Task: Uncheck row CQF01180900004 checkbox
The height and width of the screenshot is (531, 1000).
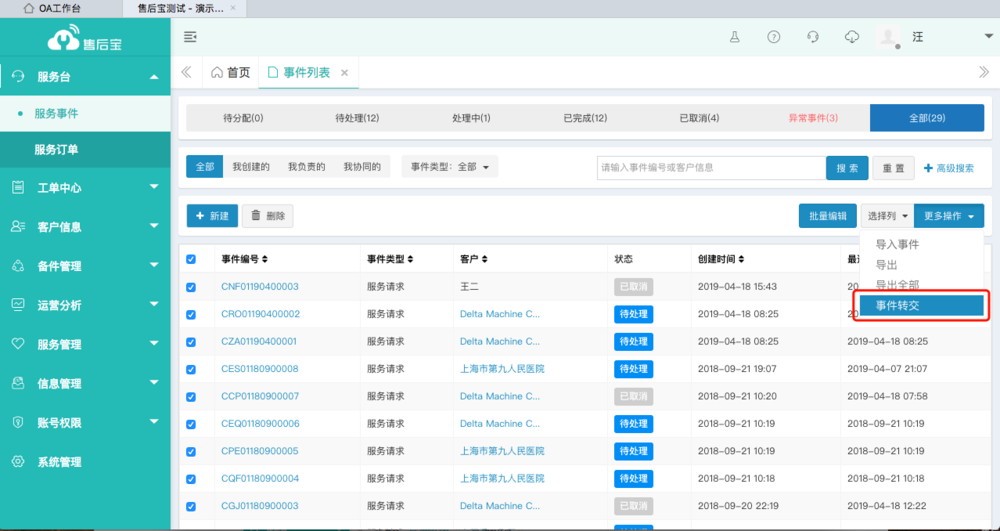Action: click(x=191, y=479)
